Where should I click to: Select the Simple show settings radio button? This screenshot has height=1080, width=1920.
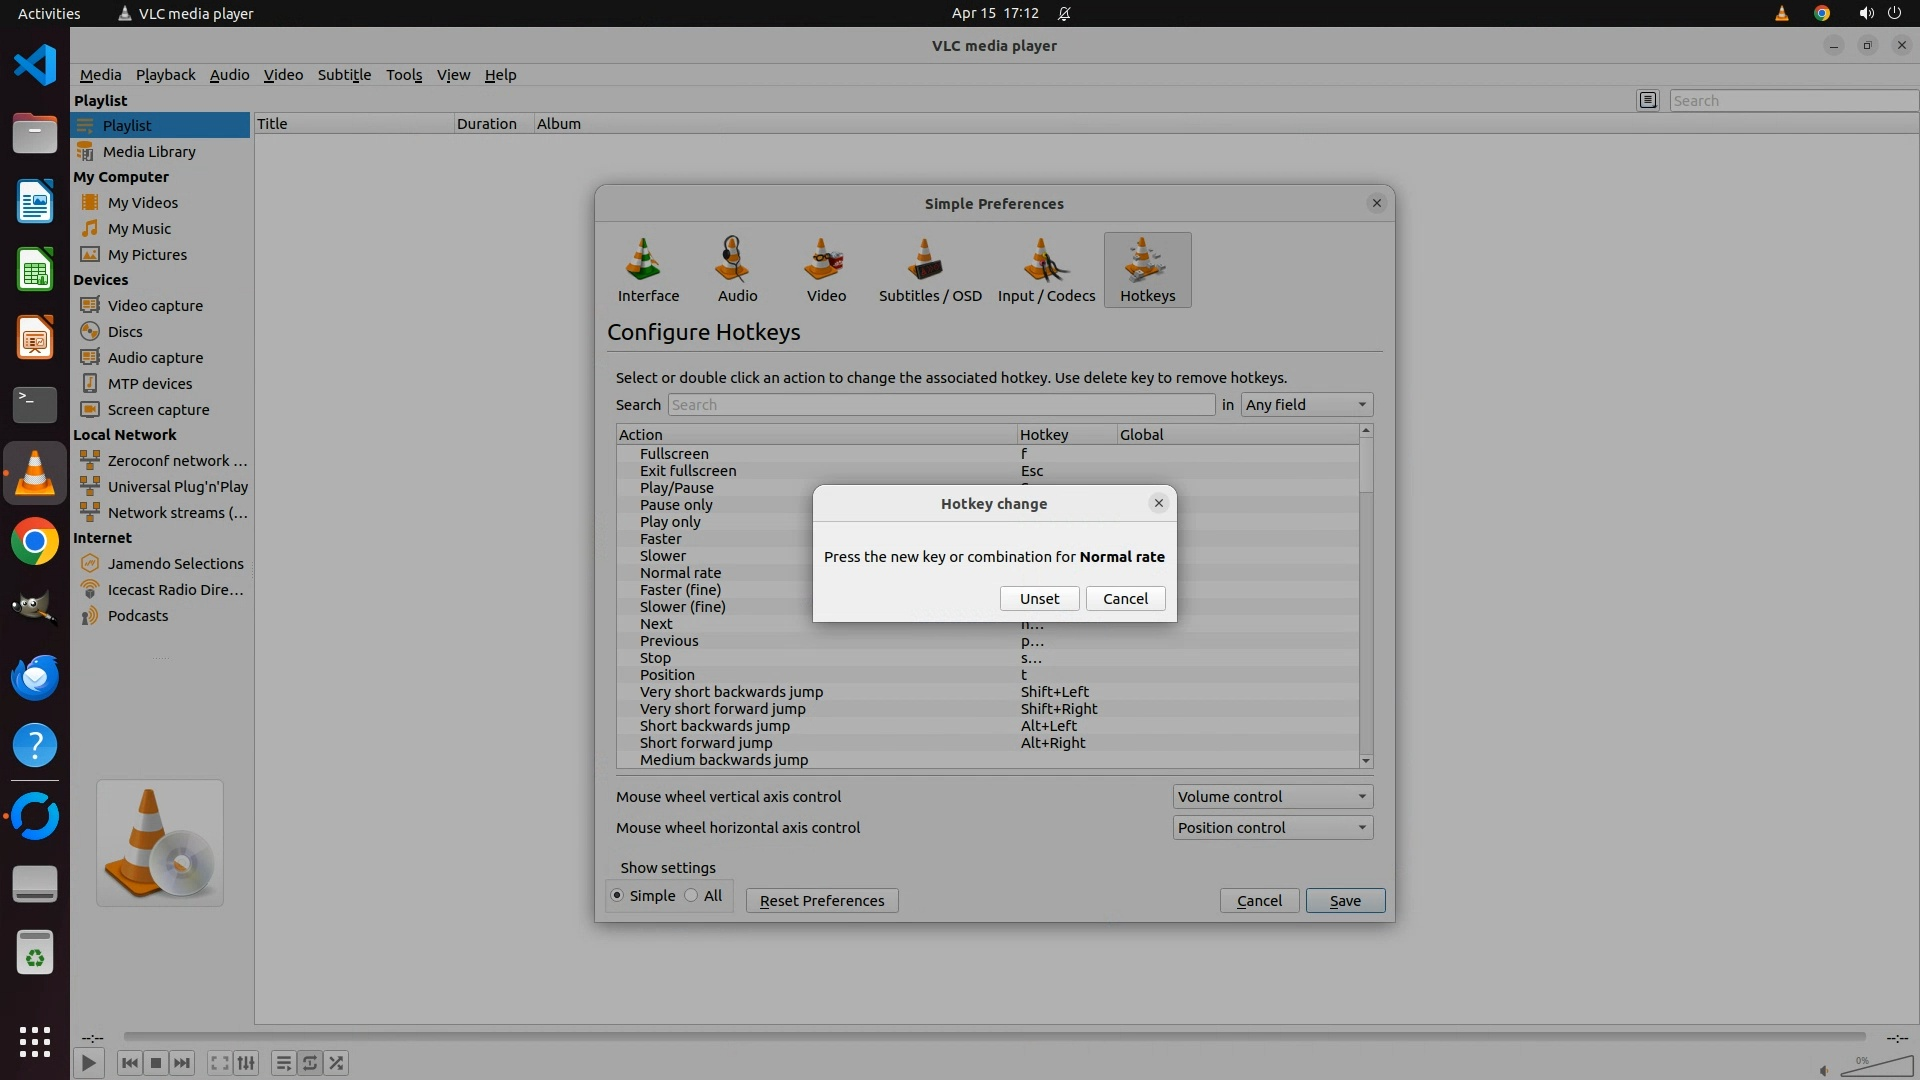coord(617,896)
